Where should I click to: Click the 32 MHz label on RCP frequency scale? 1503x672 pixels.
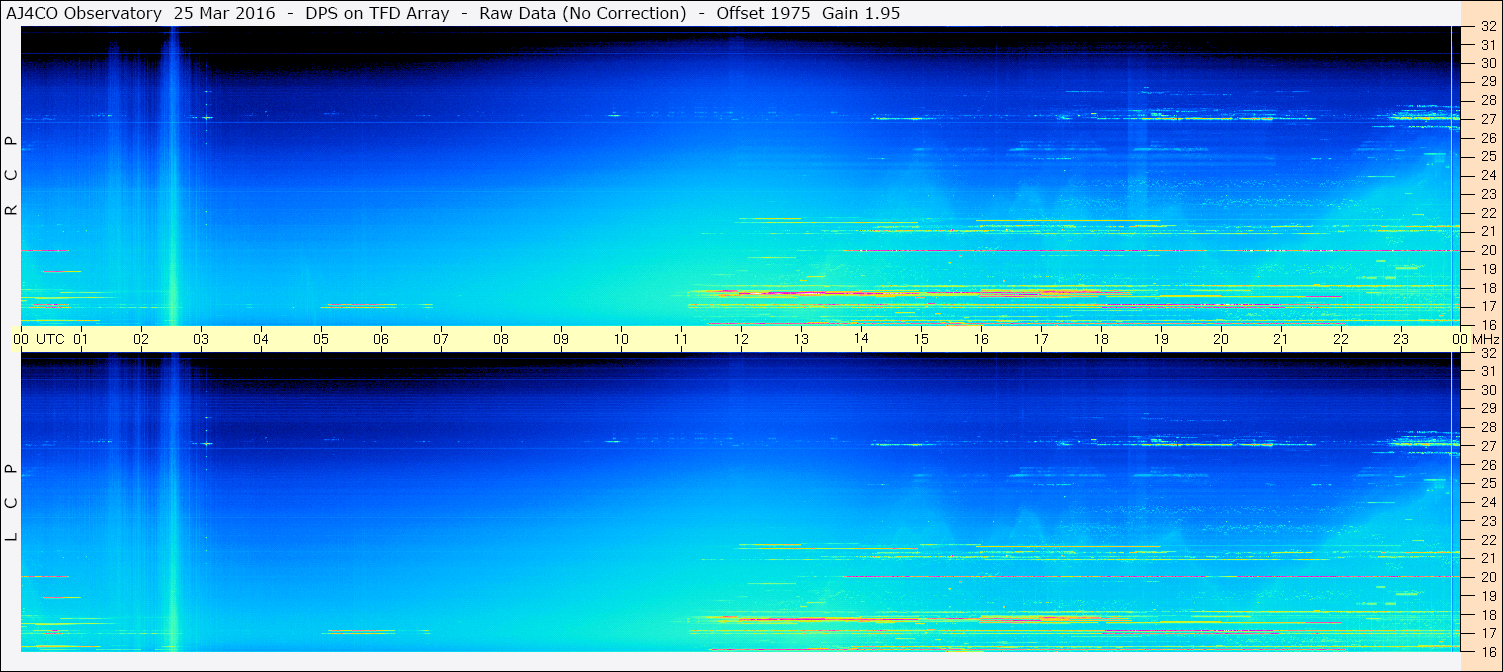click(1488, 27)
